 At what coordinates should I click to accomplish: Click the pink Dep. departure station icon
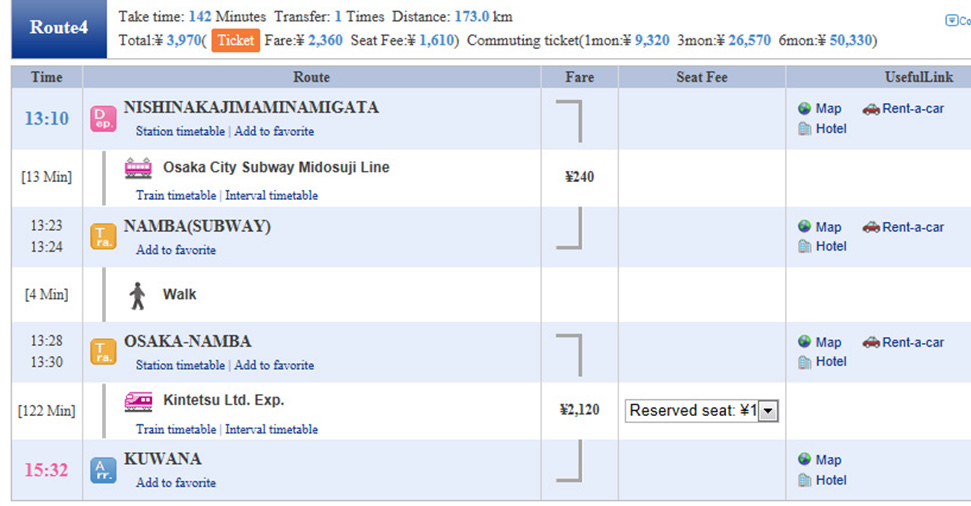coord(103,119)
